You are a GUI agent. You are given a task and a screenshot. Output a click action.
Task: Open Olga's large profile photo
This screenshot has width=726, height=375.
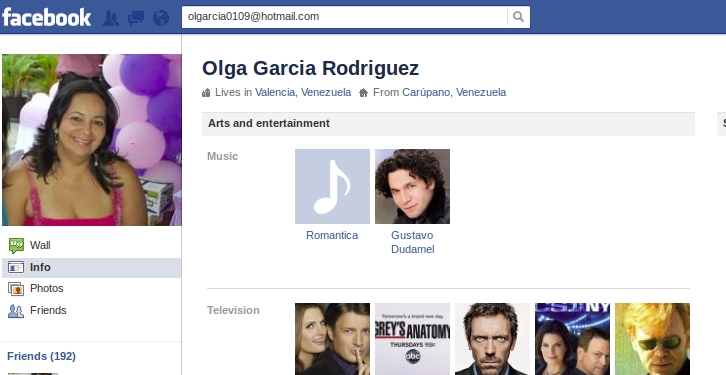click(x=92, y=140)
